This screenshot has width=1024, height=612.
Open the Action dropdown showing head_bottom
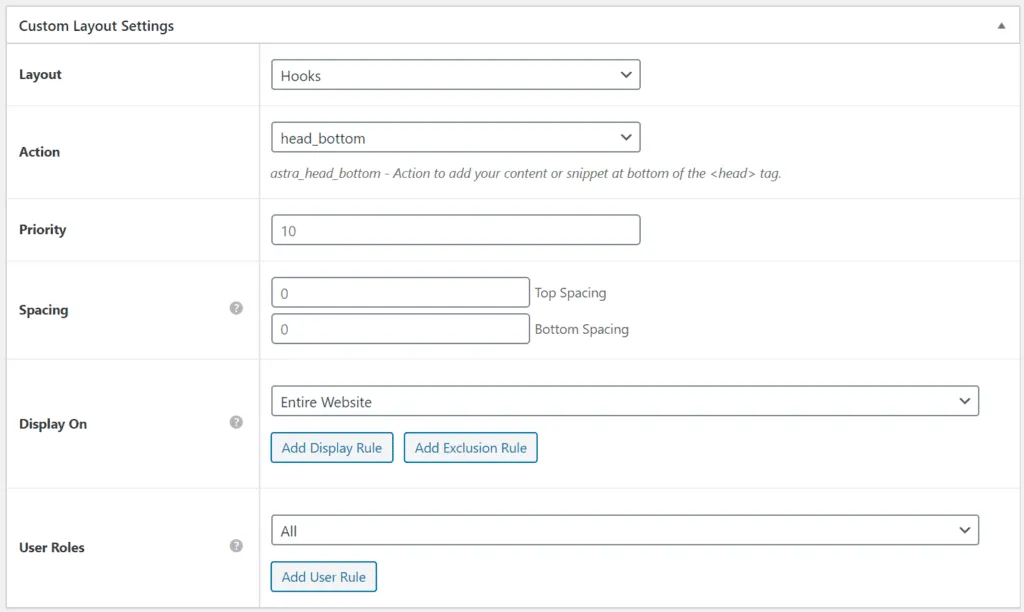pos(455,138)
